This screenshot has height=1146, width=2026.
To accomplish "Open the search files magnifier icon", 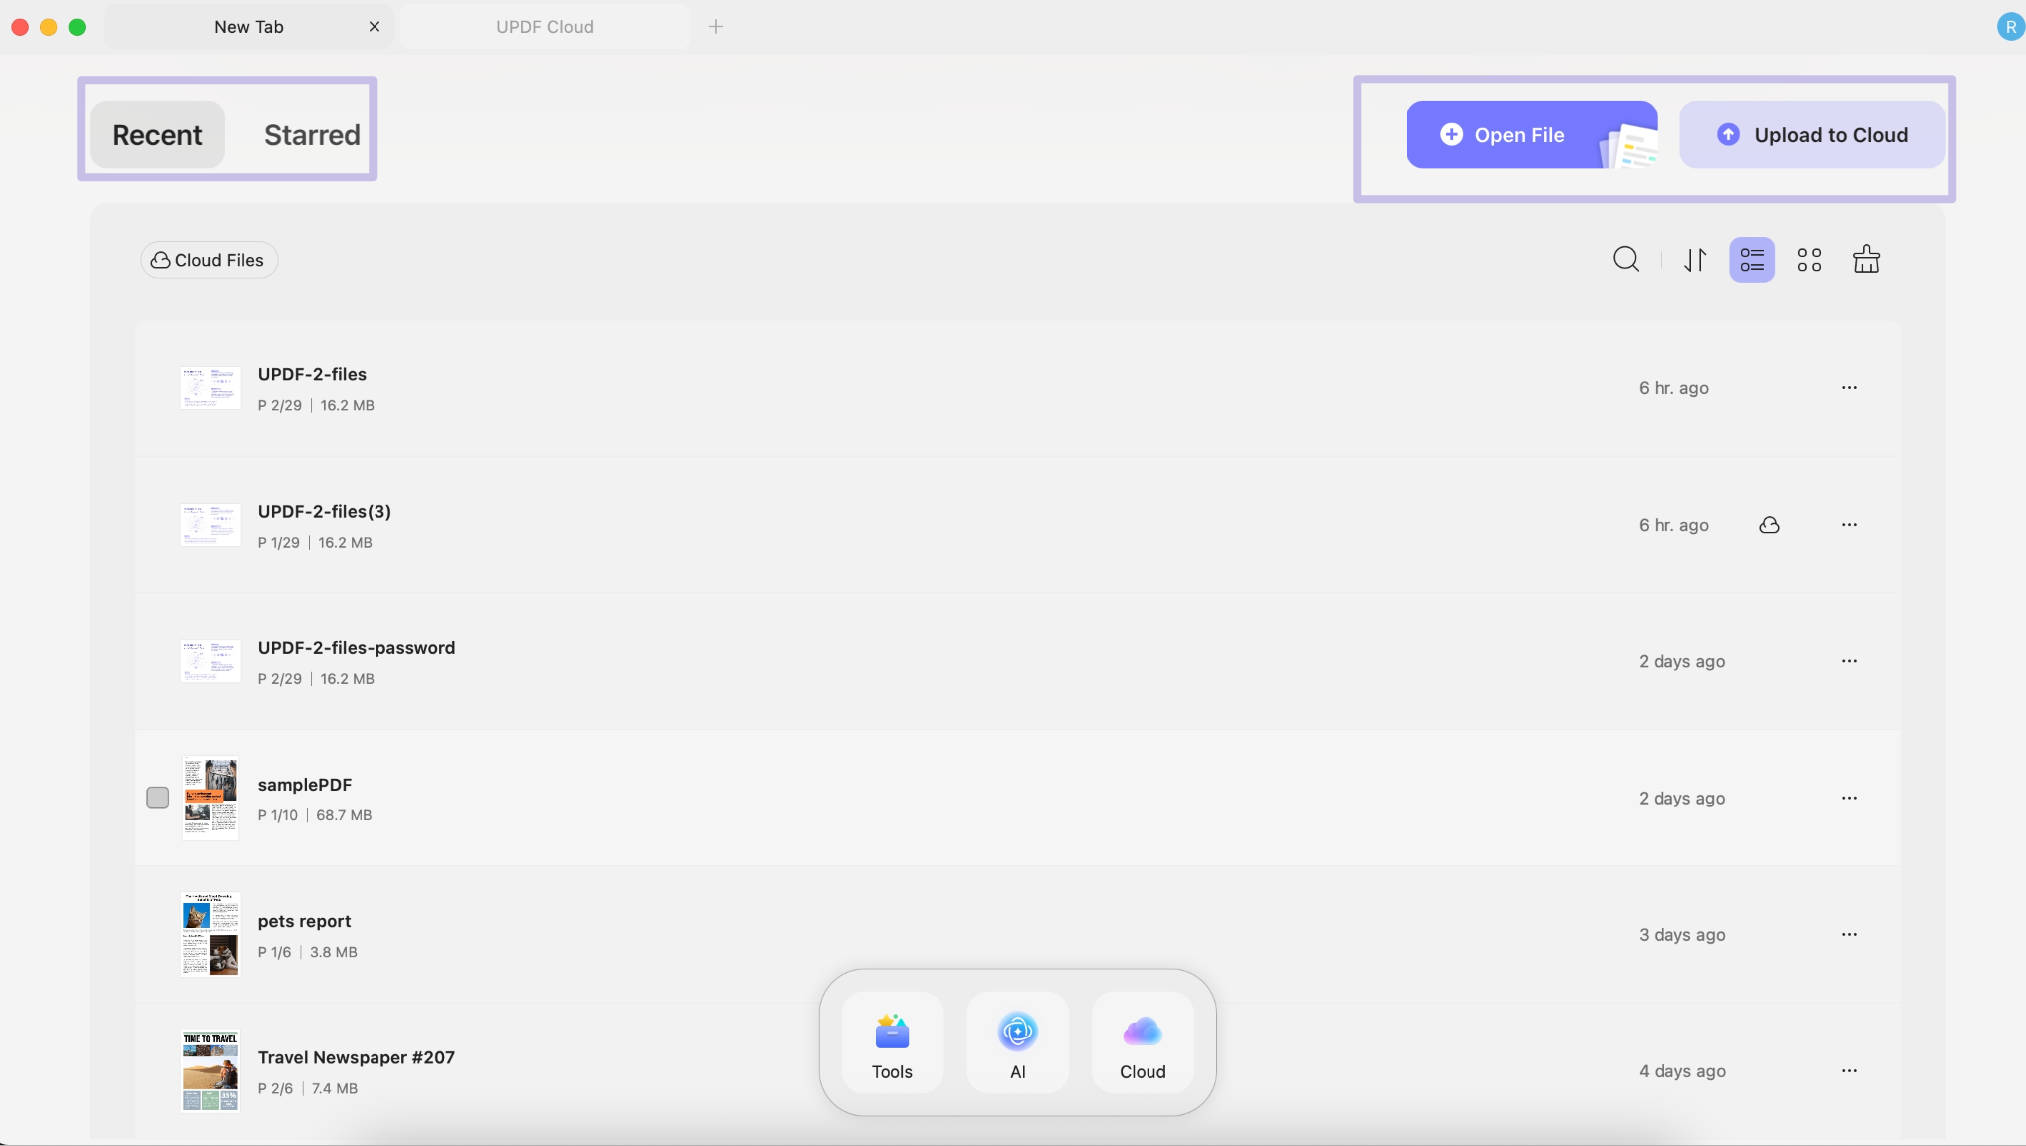I will coord(1626,260).
